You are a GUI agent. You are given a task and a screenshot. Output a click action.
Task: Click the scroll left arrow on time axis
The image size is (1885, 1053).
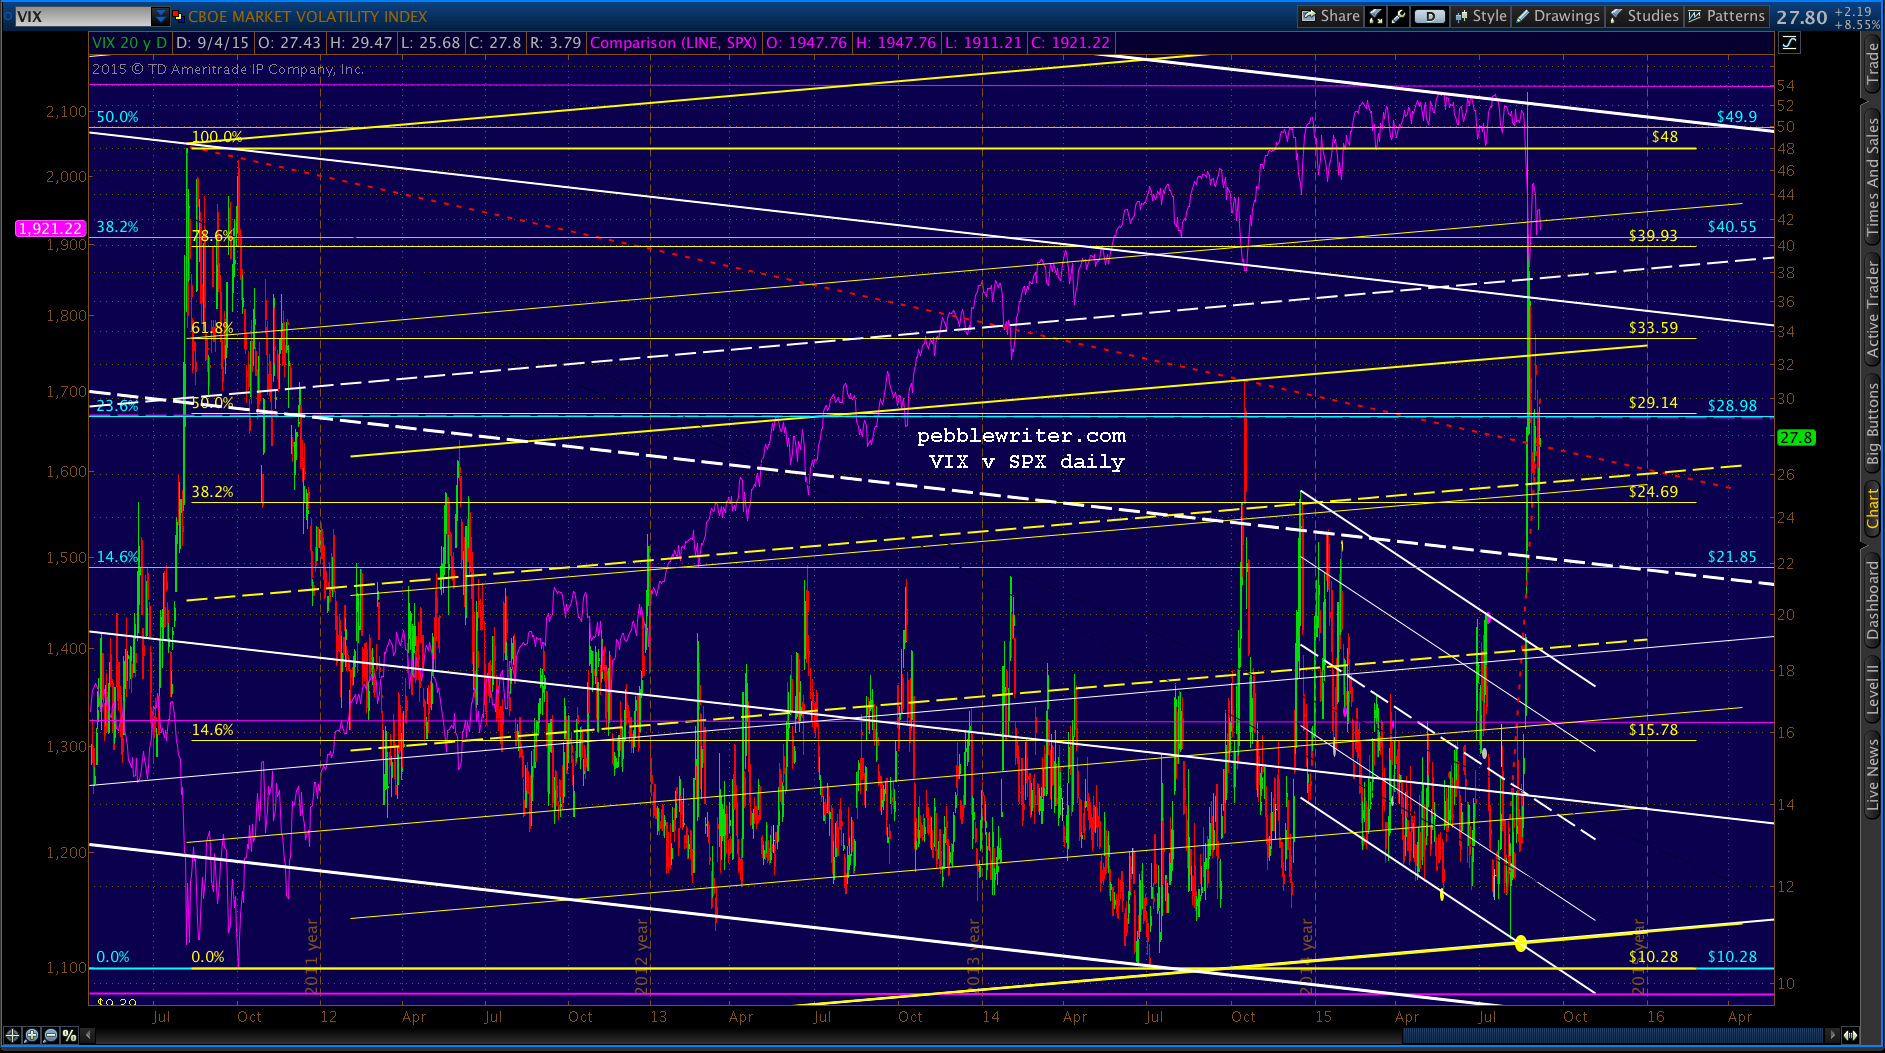89,1035
